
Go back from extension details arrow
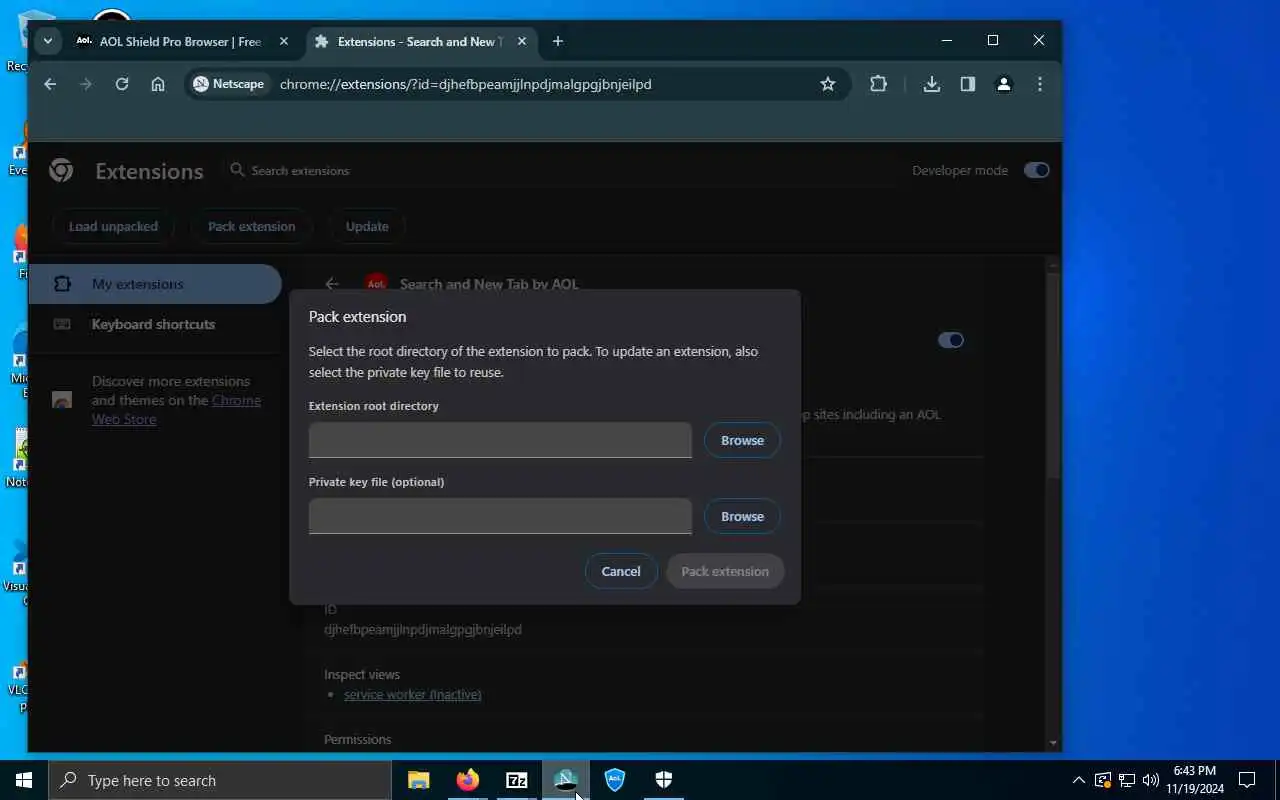point(332,284)
